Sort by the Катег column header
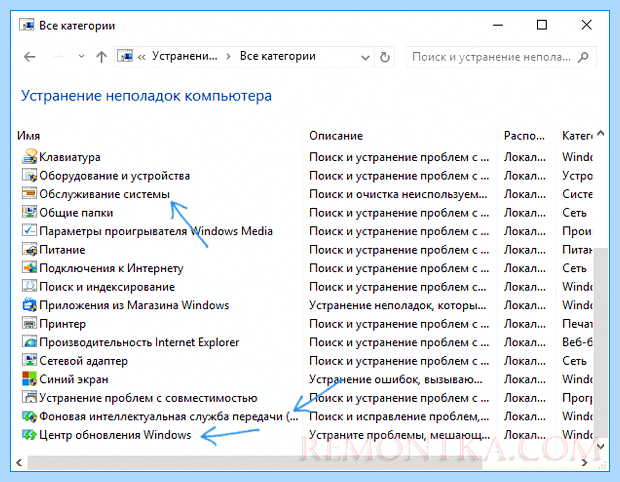The image size is (620, 482). [577, 136]
